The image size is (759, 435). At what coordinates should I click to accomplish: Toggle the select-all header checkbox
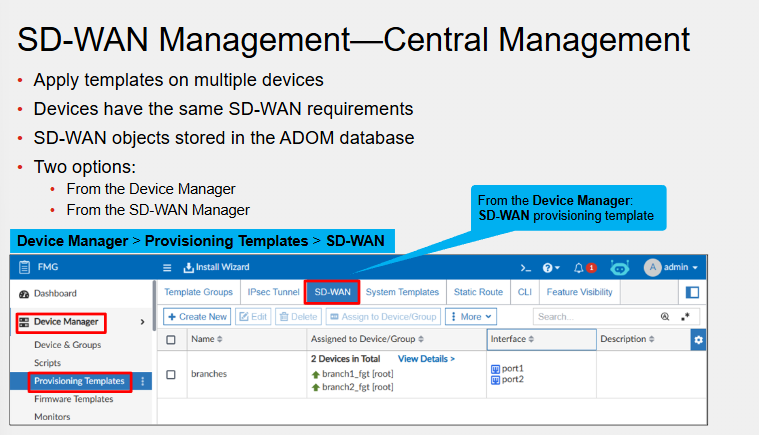tap(171, 340)
